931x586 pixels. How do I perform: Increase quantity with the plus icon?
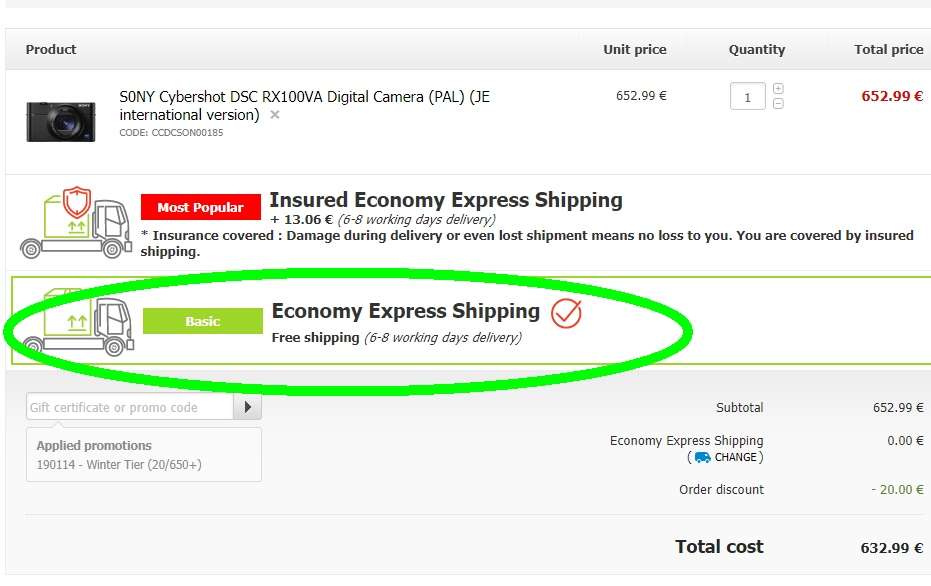(x=778, y=89)
